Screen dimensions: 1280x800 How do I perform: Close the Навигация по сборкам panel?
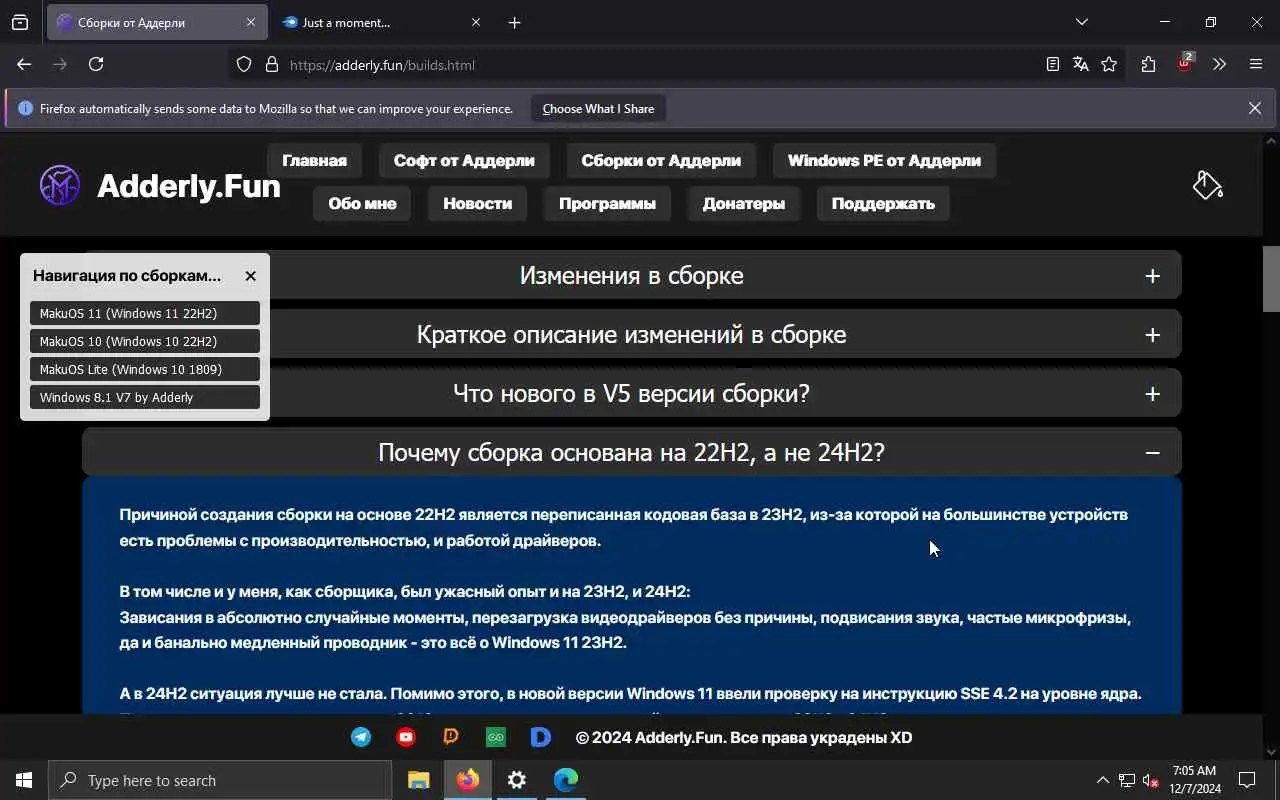click(x=250, y=276)
